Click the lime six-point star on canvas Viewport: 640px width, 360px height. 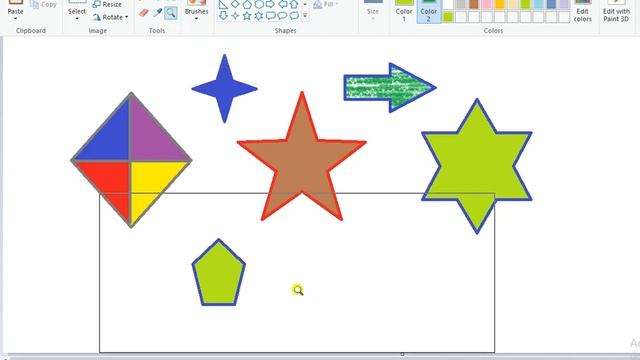click(477, 166)
